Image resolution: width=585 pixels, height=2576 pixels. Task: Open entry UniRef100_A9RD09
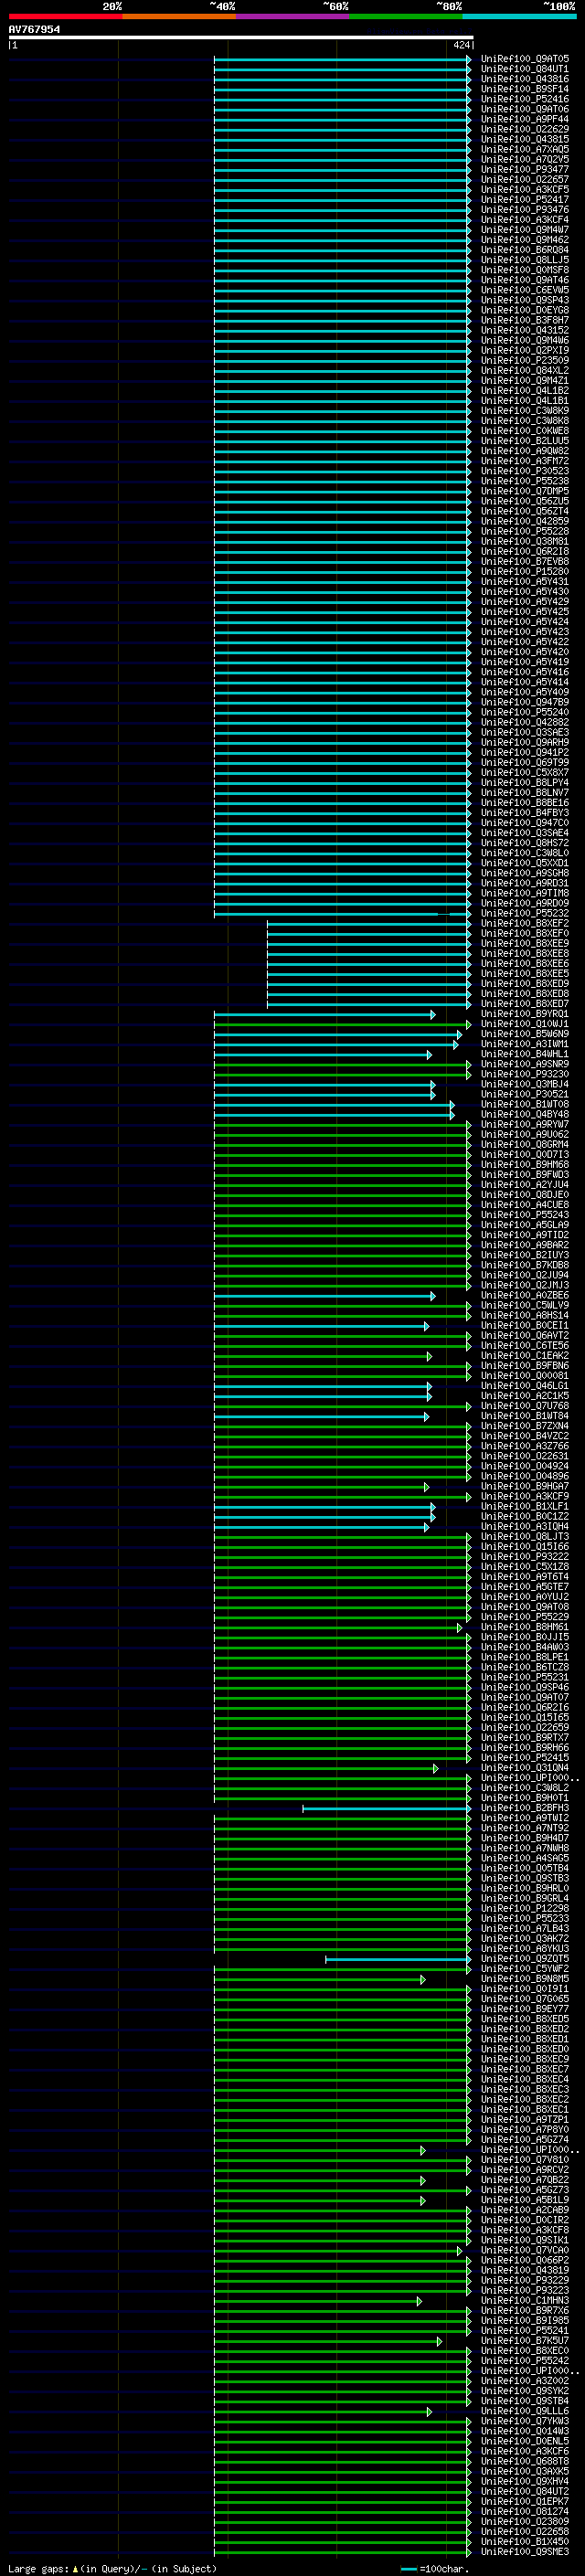pyautogui.click(x=525, y=903)
